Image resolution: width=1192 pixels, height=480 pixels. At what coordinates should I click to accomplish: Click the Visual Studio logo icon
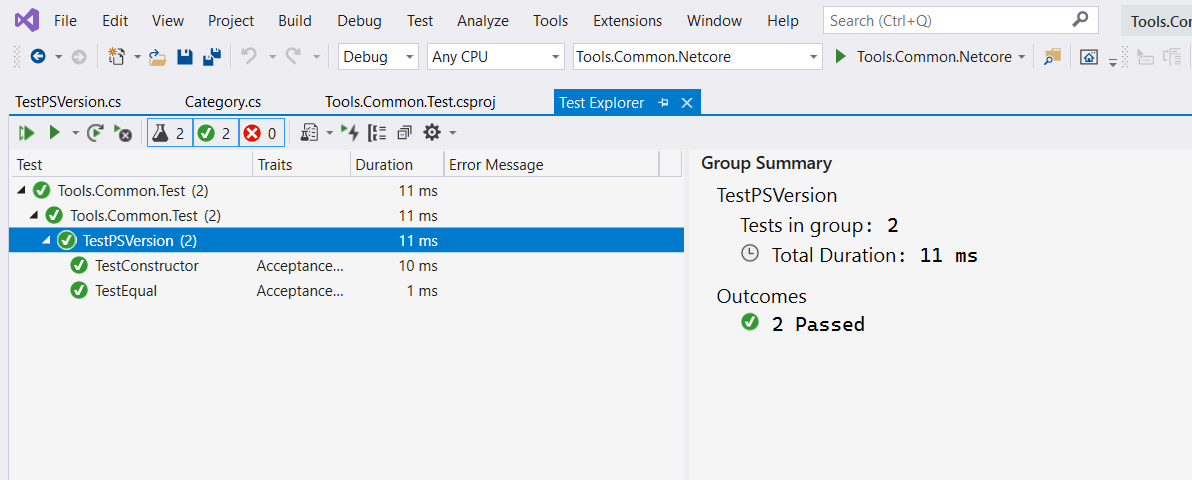[26, 21]
